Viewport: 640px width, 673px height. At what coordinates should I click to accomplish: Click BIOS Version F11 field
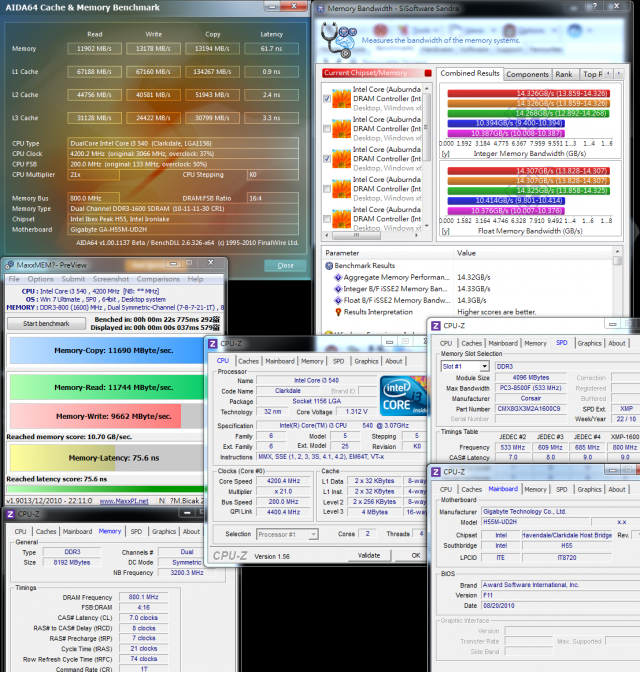pyautogui.click(x=561, y=595)
